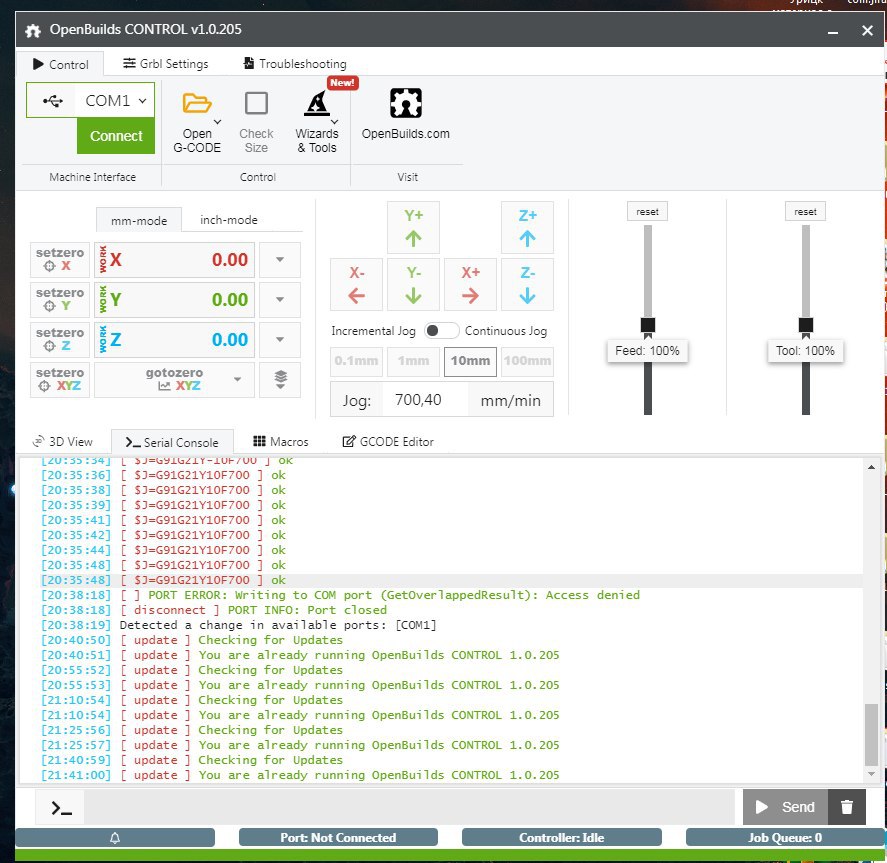
Task: Set zero for Z axis
Action: (x=60, y=339)
